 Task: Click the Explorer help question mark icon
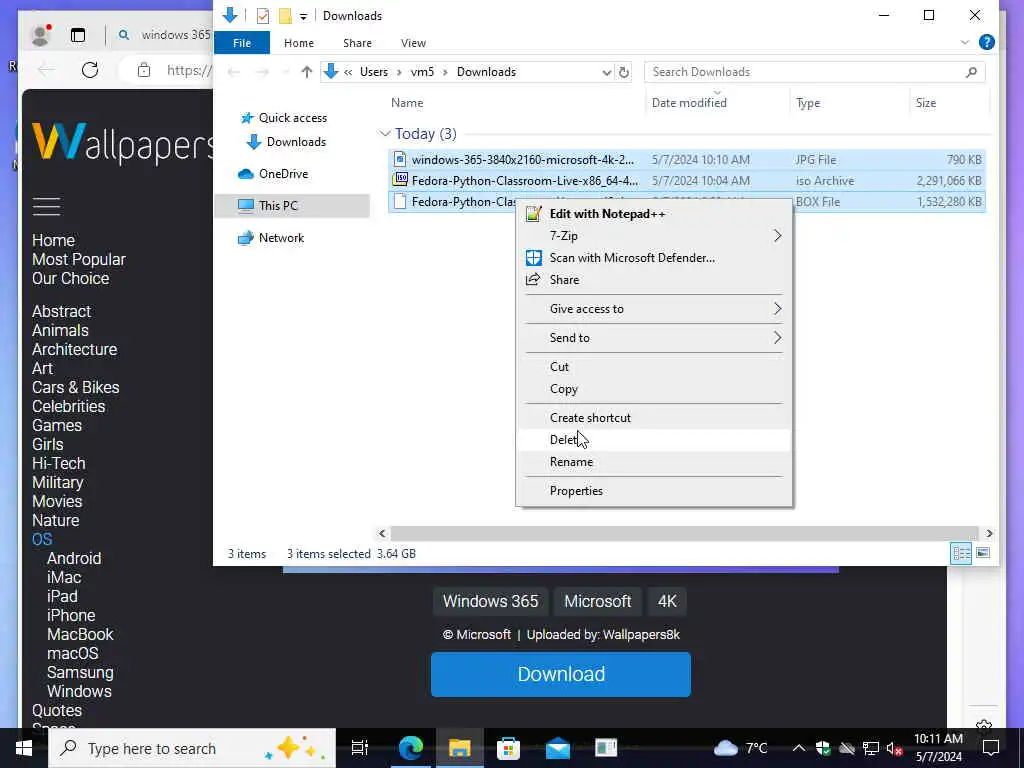click(x=986, y=42)
